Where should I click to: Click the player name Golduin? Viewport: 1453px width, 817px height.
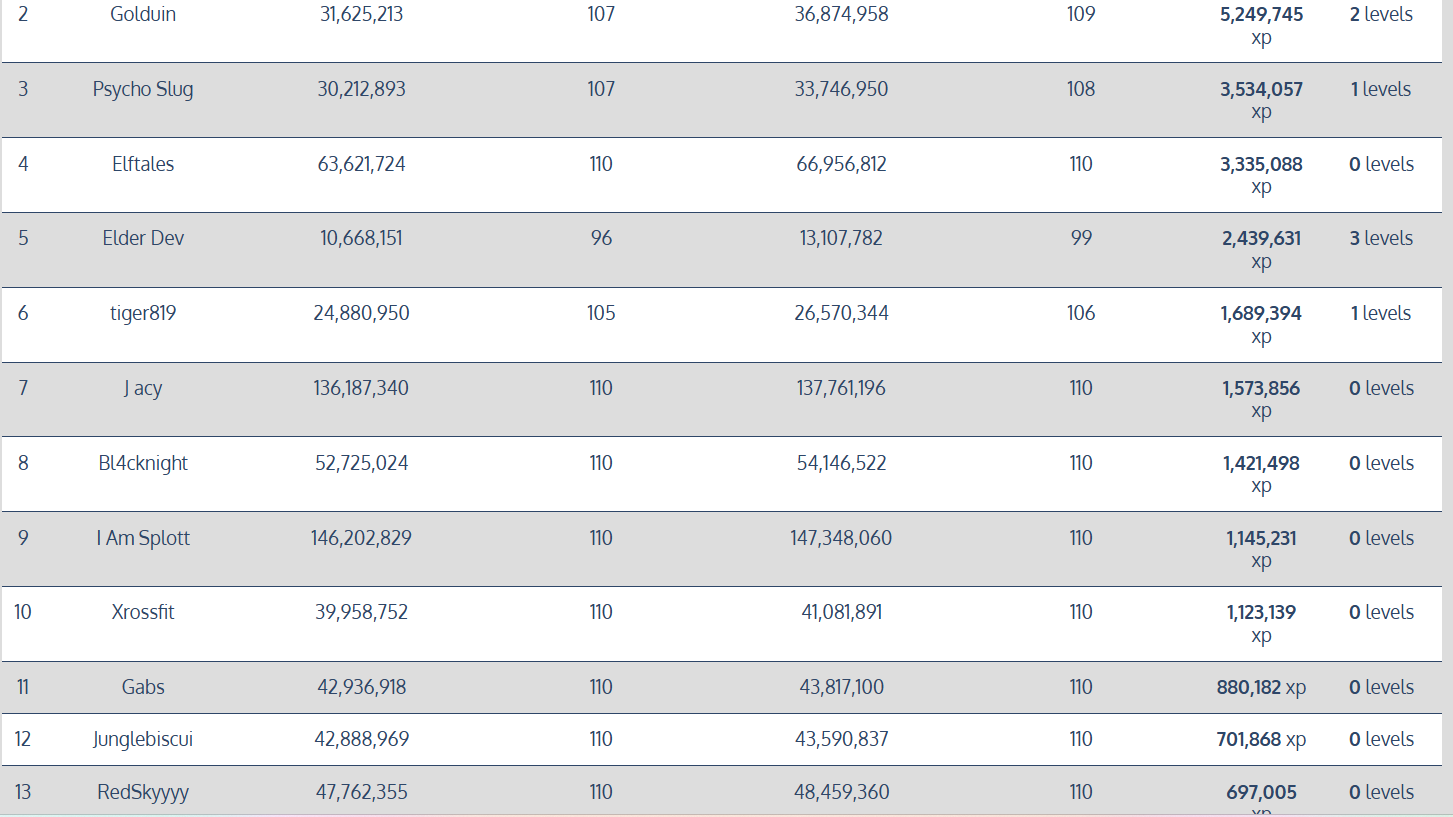(x=143, y=15)
